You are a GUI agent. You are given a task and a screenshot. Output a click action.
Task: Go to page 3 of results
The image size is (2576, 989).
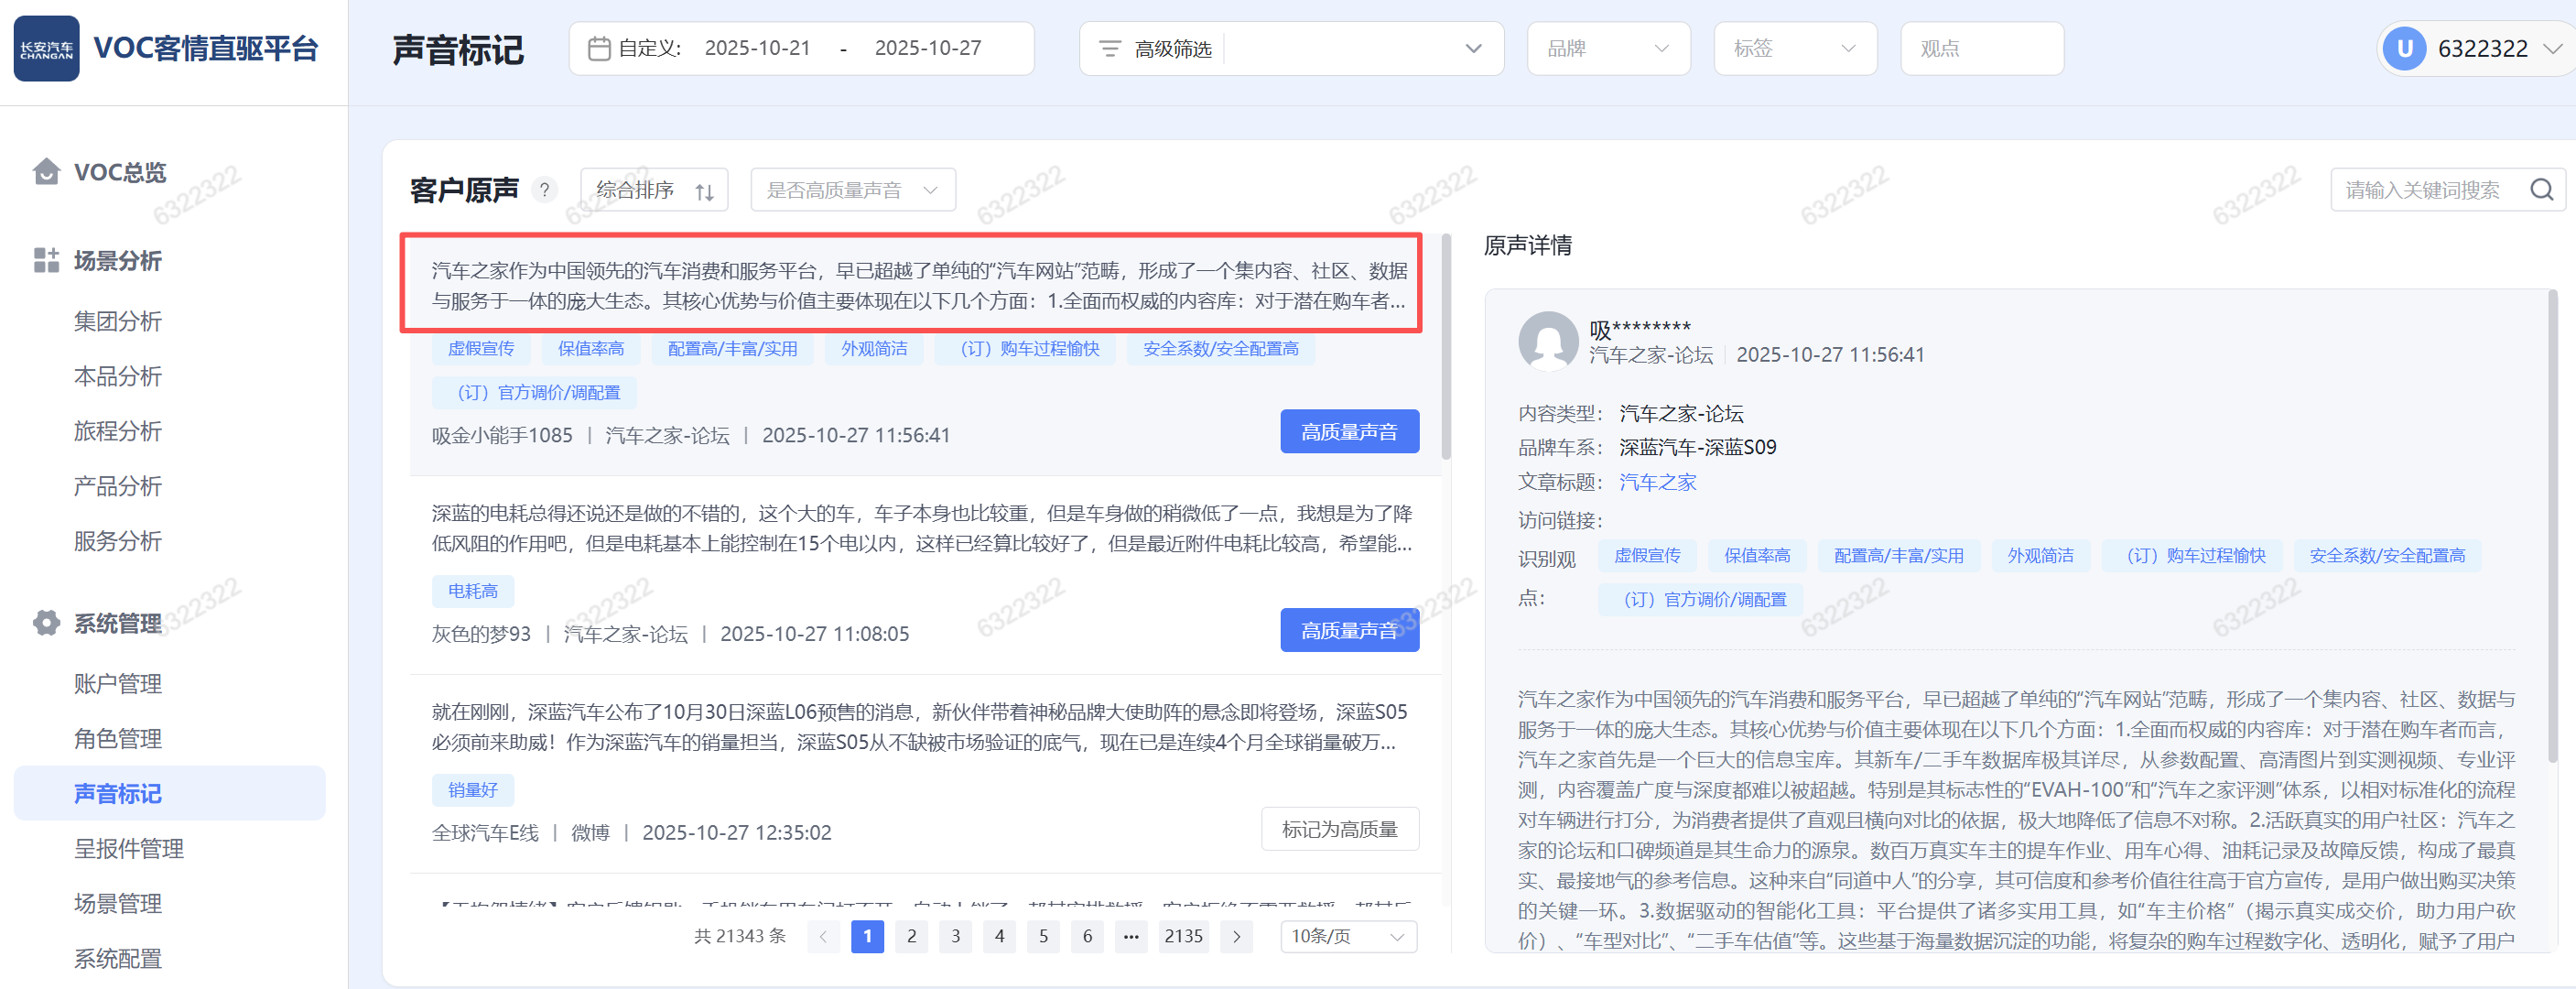(x=955, y=936)
